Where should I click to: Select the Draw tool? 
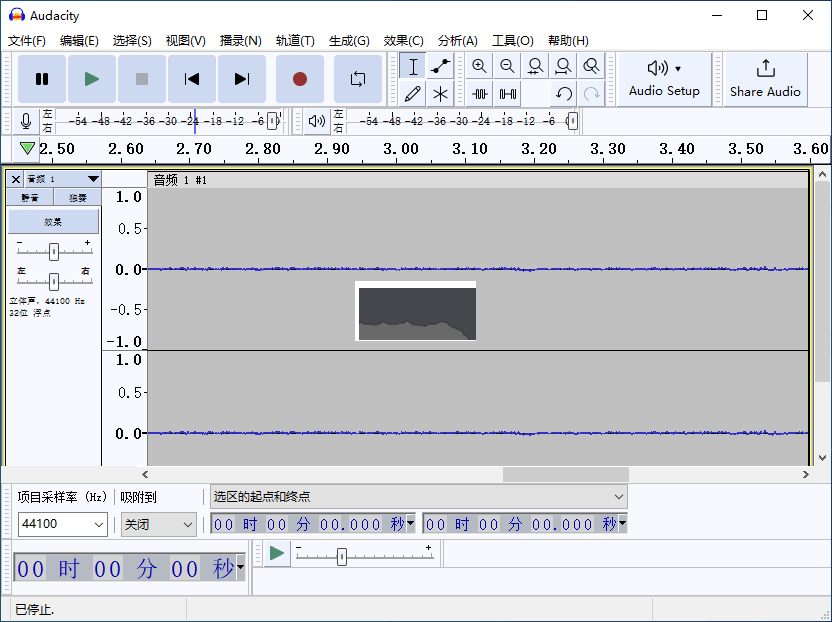pyautogui.click(x=411, y=95)
